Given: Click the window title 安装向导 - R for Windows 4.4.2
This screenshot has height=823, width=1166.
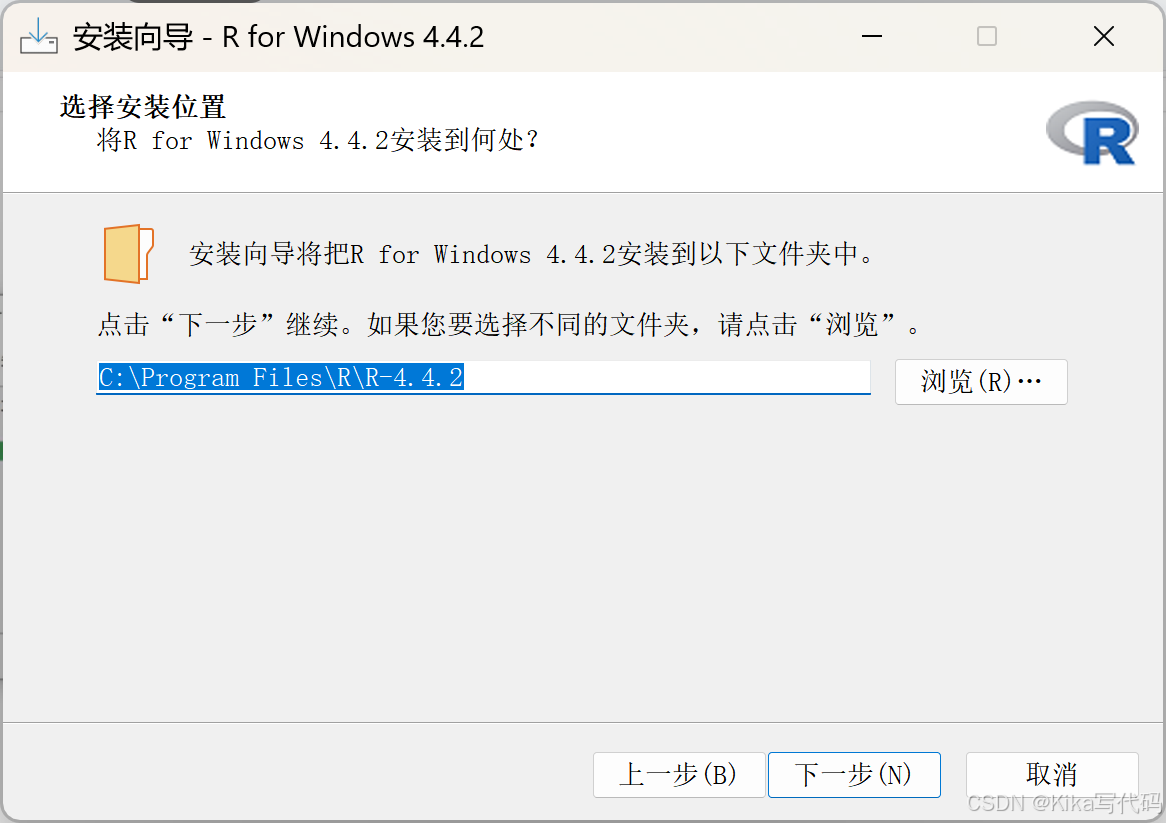Looking at the screenshot, I should tap(278, 36).
